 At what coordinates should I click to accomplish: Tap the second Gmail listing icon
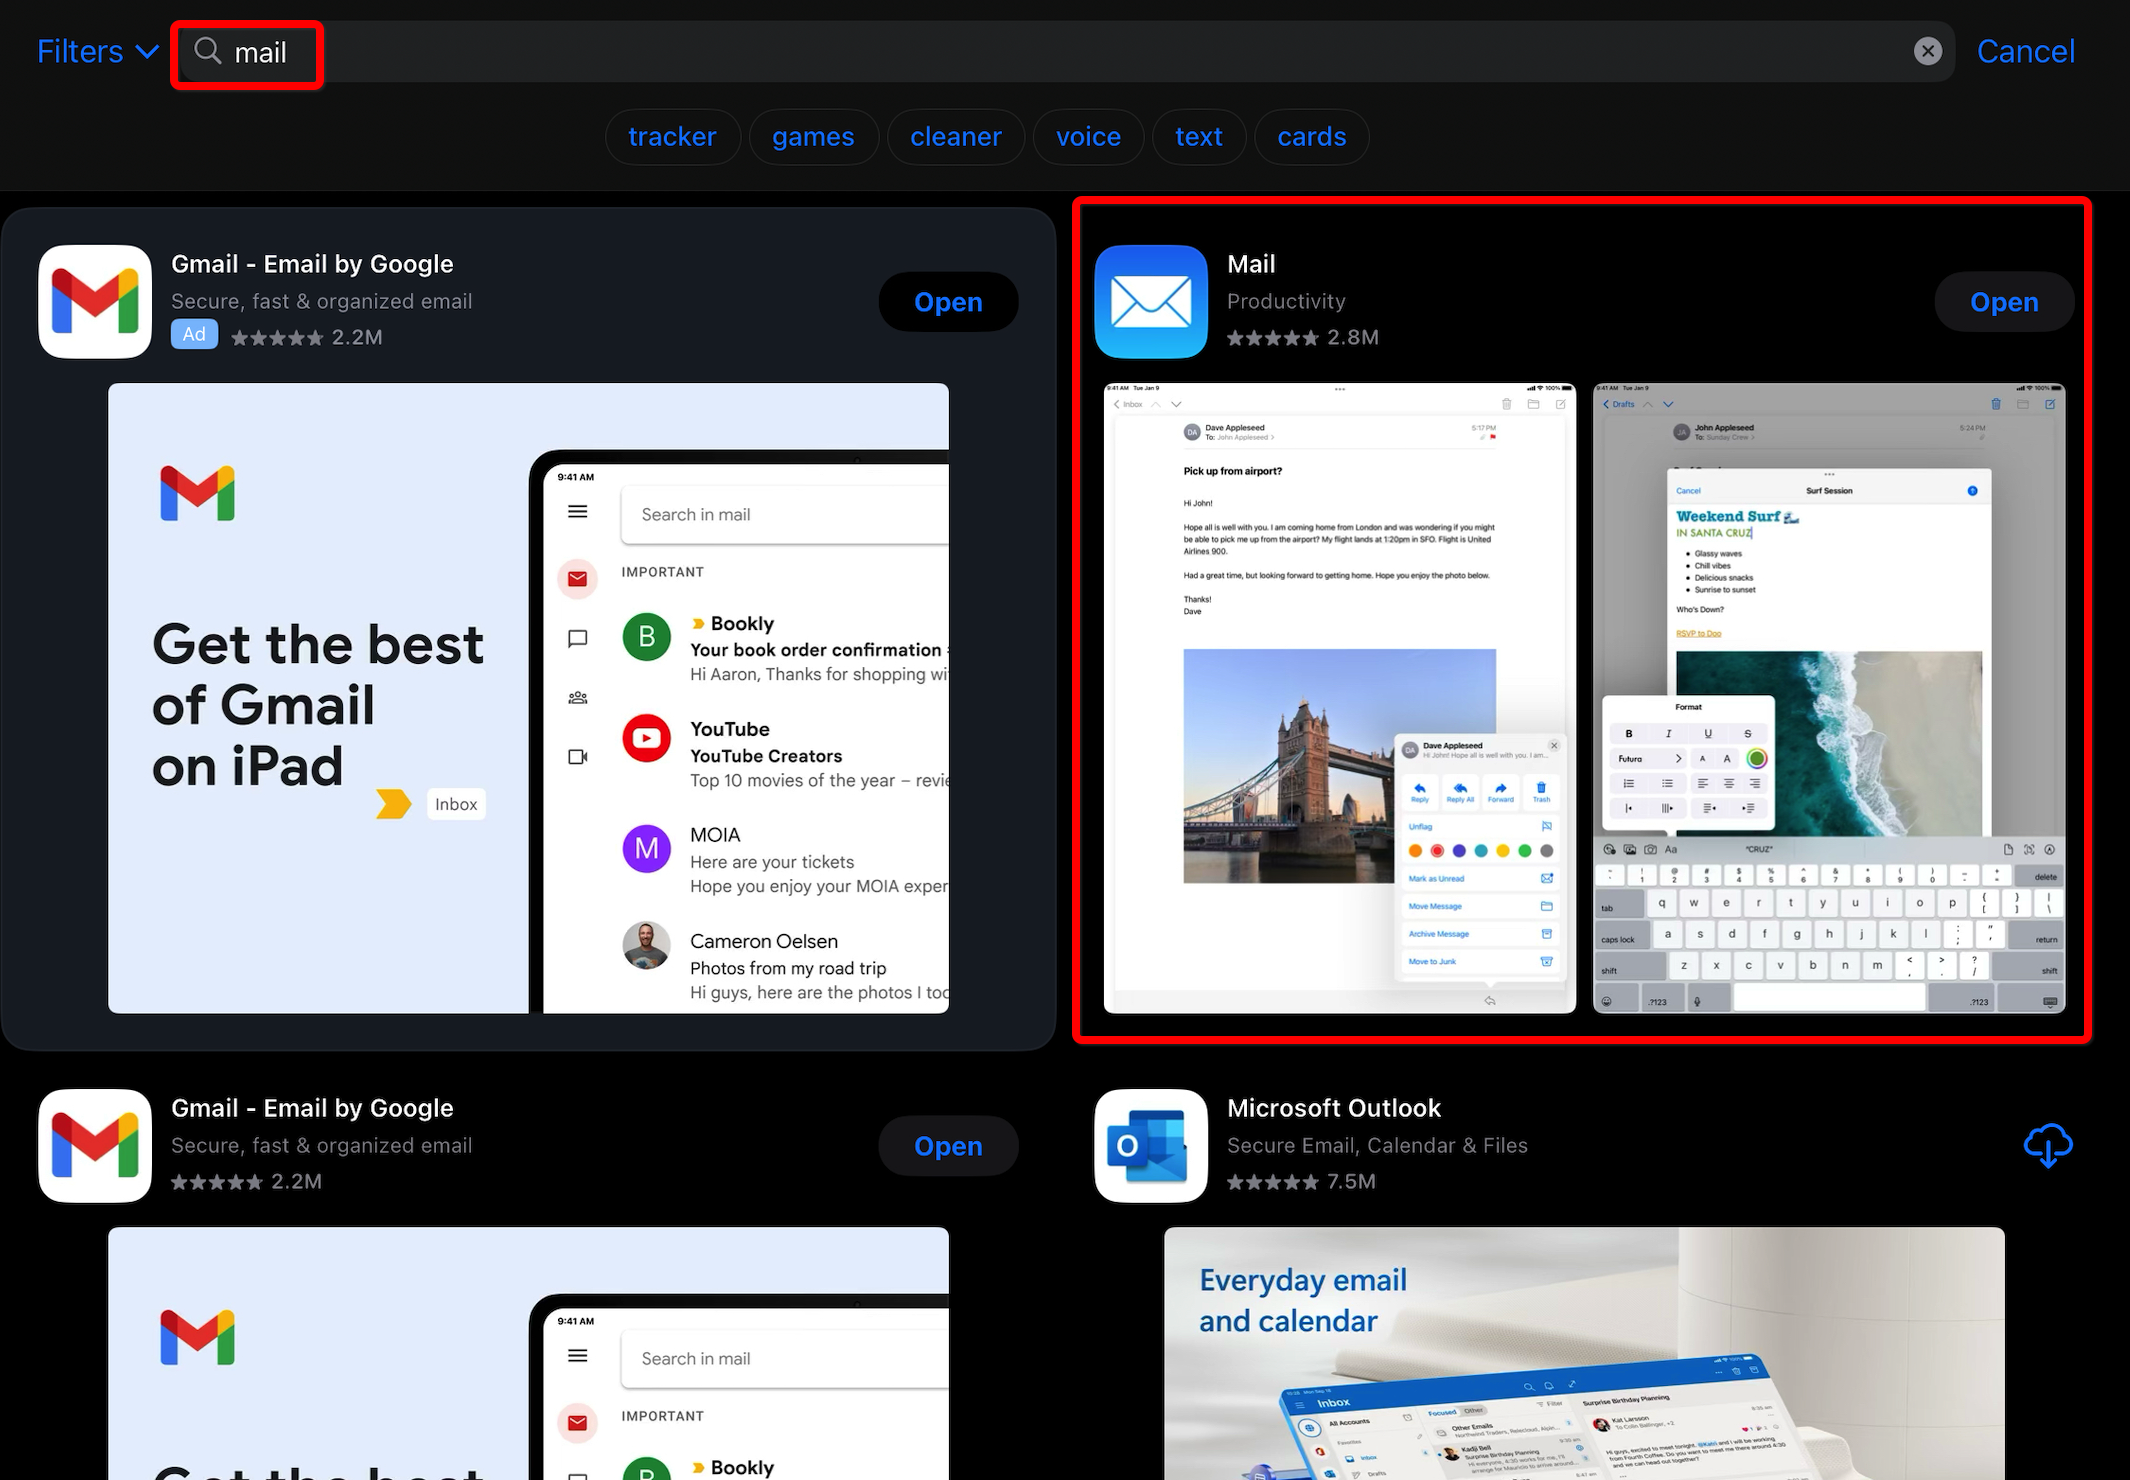coord(95,1145)
